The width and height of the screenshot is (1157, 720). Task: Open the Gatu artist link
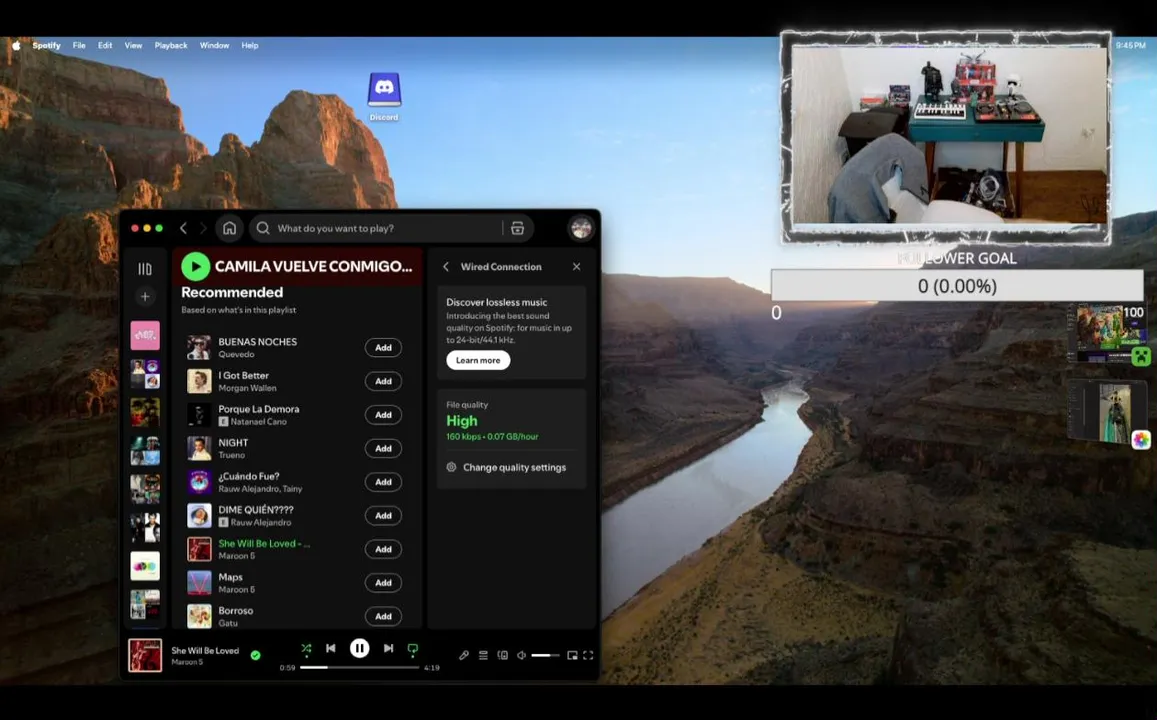coord(227,623)
